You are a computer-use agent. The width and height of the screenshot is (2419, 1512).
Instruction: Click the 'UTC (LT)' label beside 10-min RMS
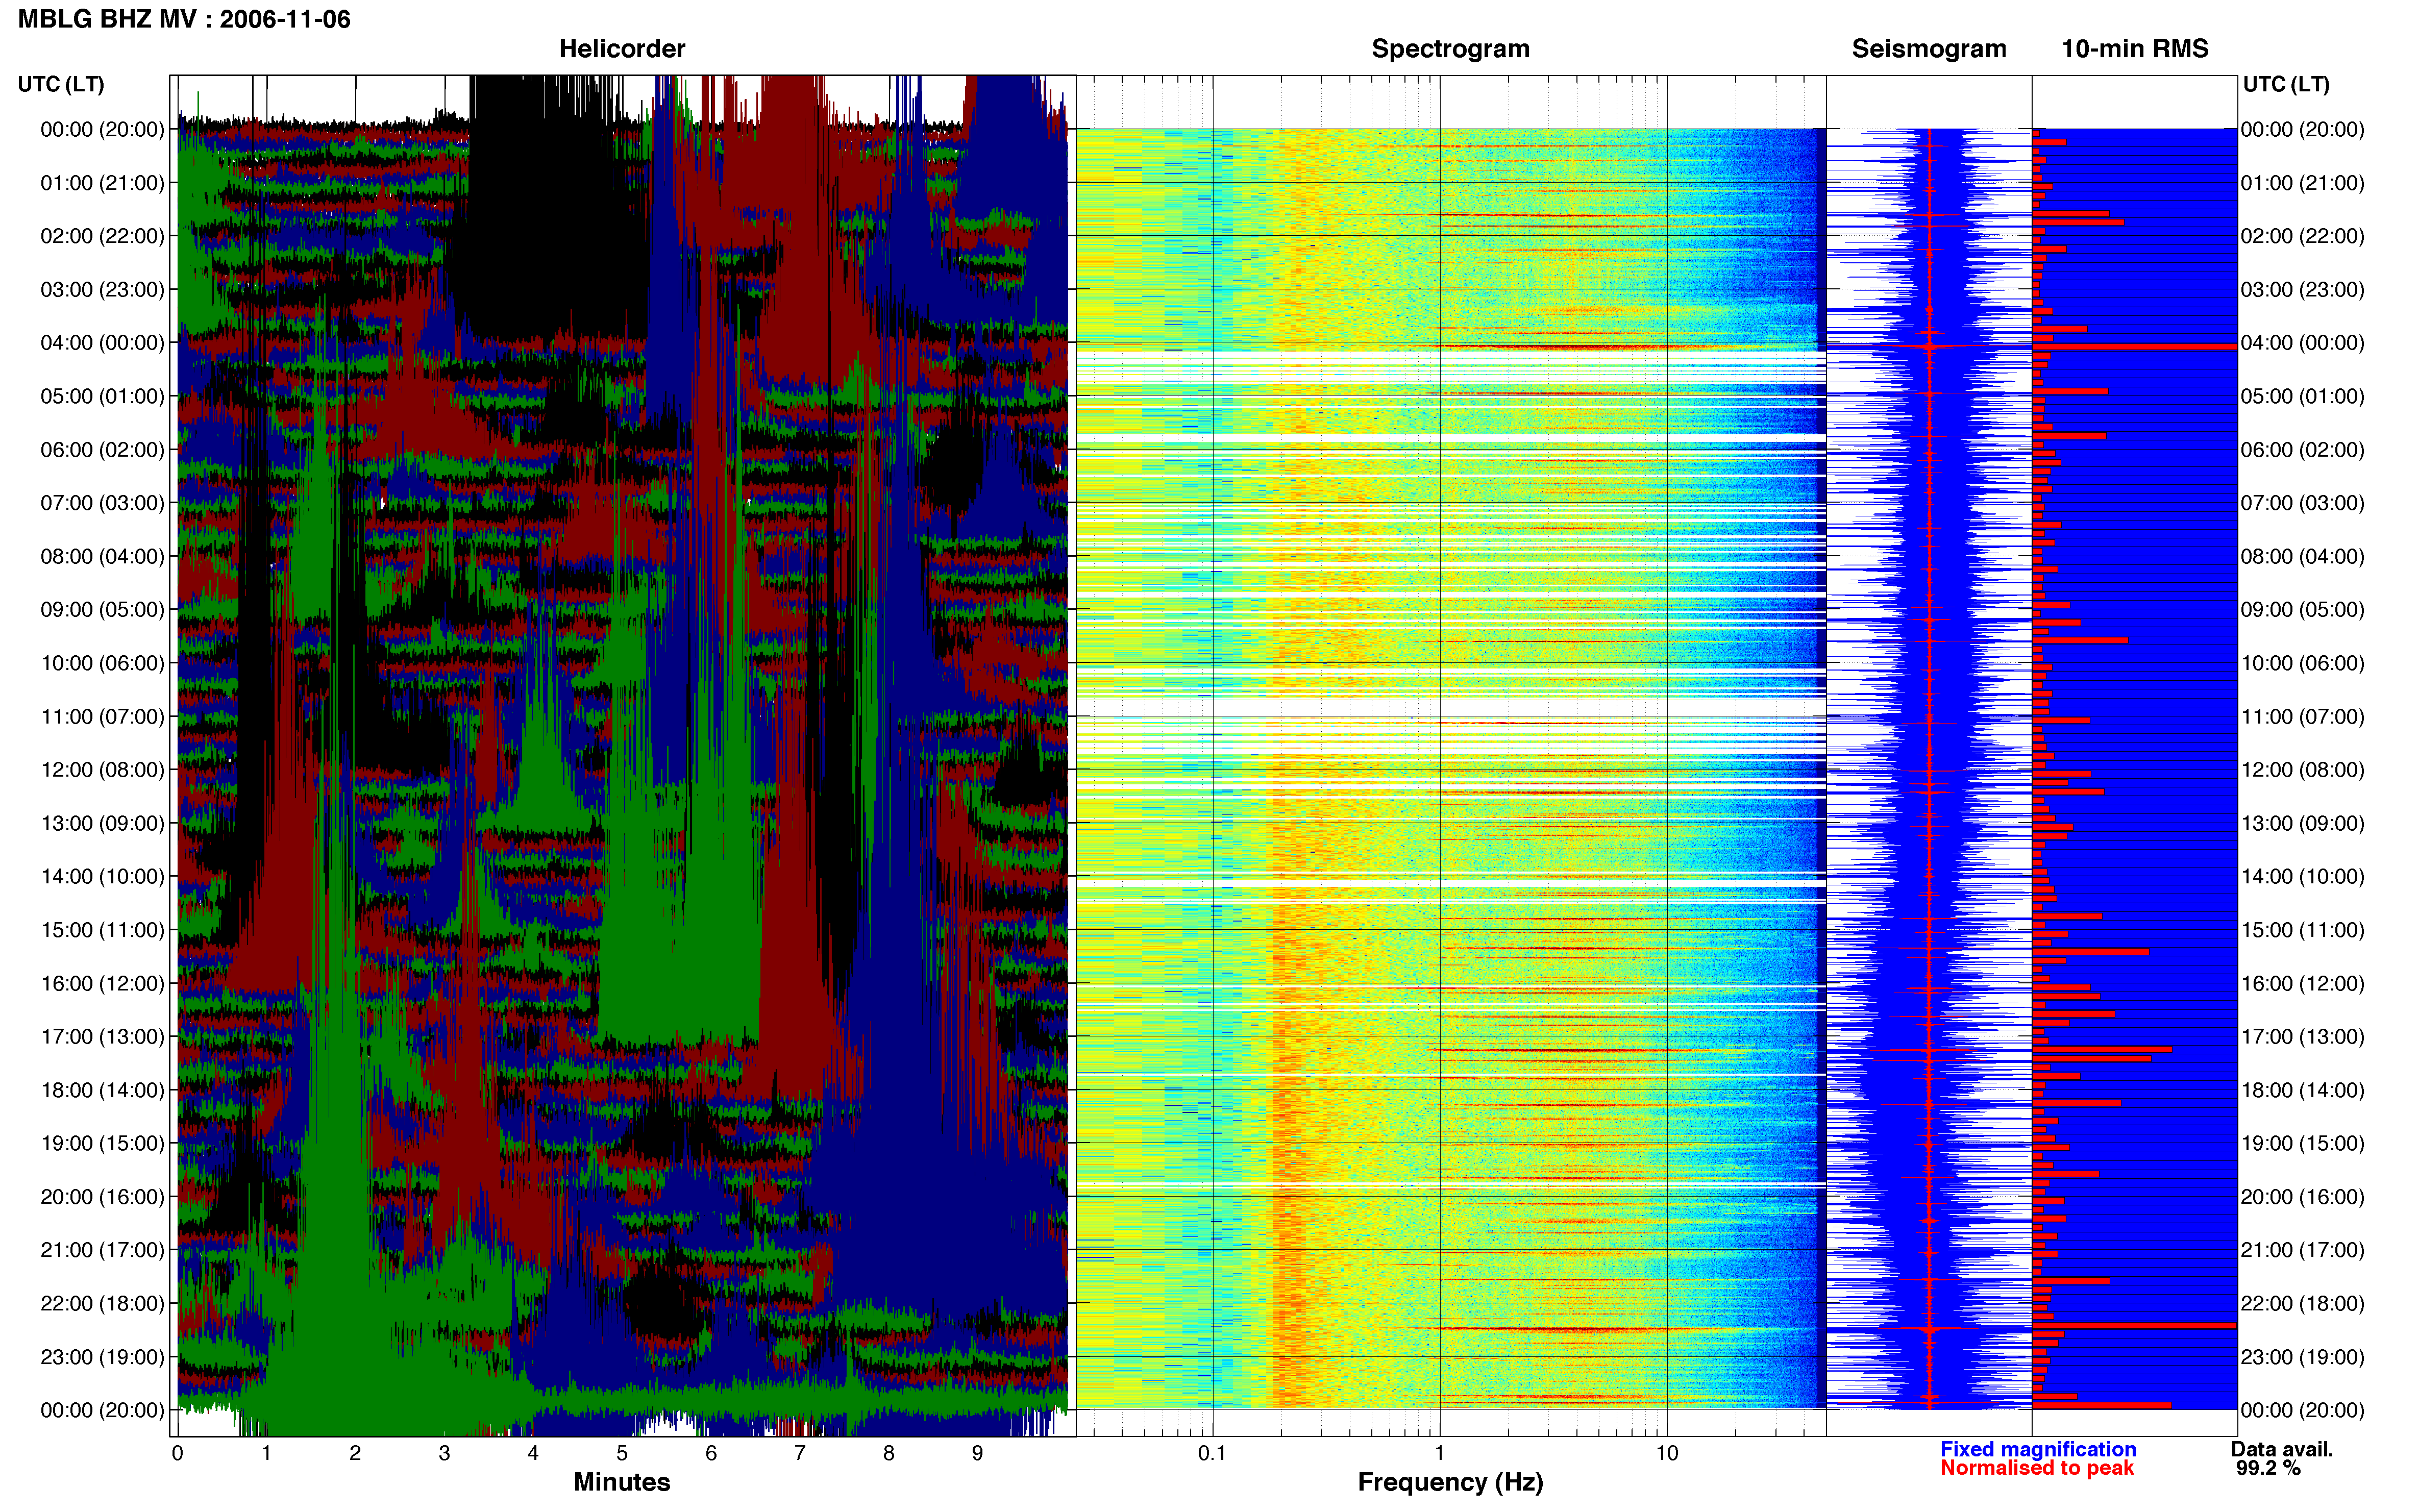pos(2286,84)
